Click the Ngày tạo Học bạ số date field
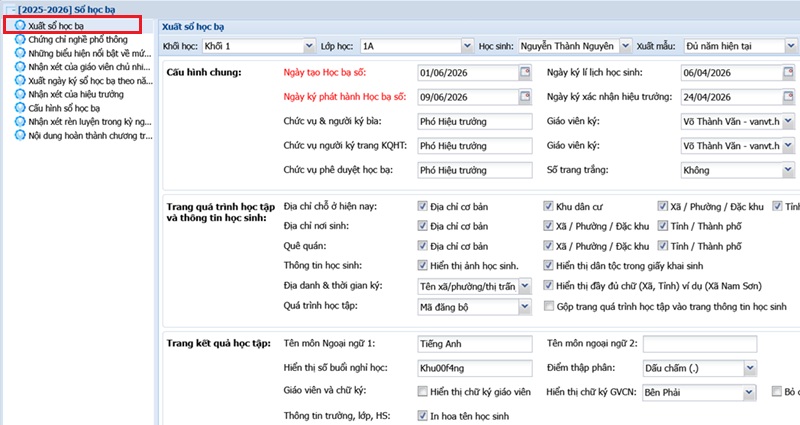 (x=468, y=72)
